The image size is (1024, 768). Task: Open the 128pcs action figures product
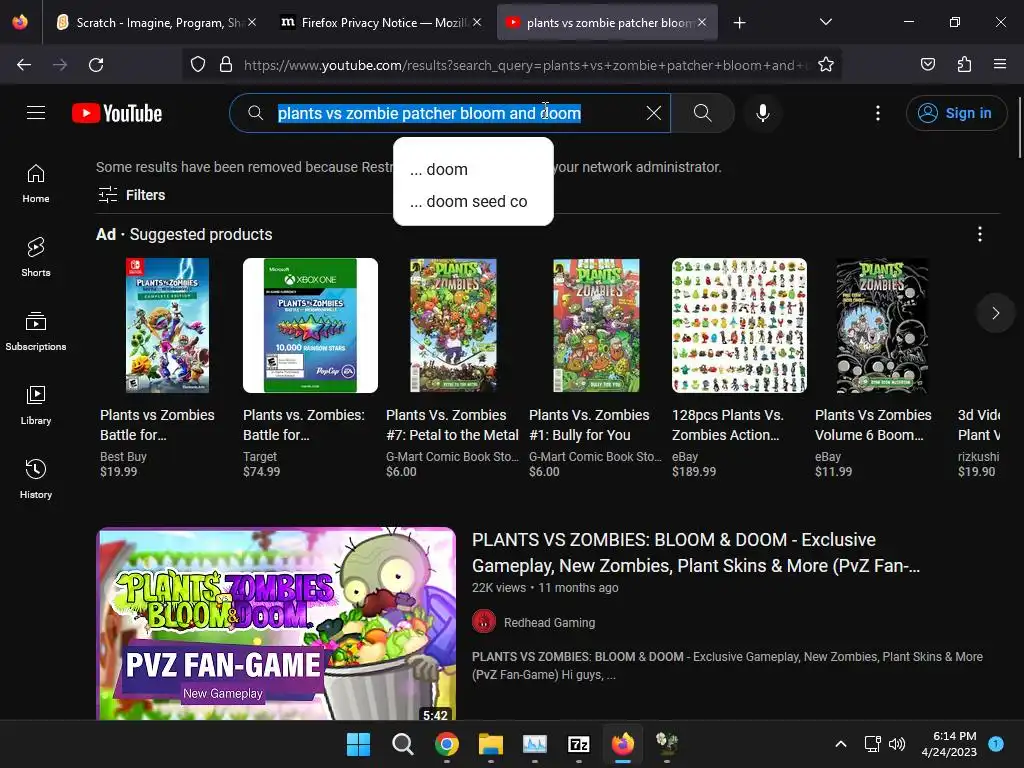tap(739, 369)
